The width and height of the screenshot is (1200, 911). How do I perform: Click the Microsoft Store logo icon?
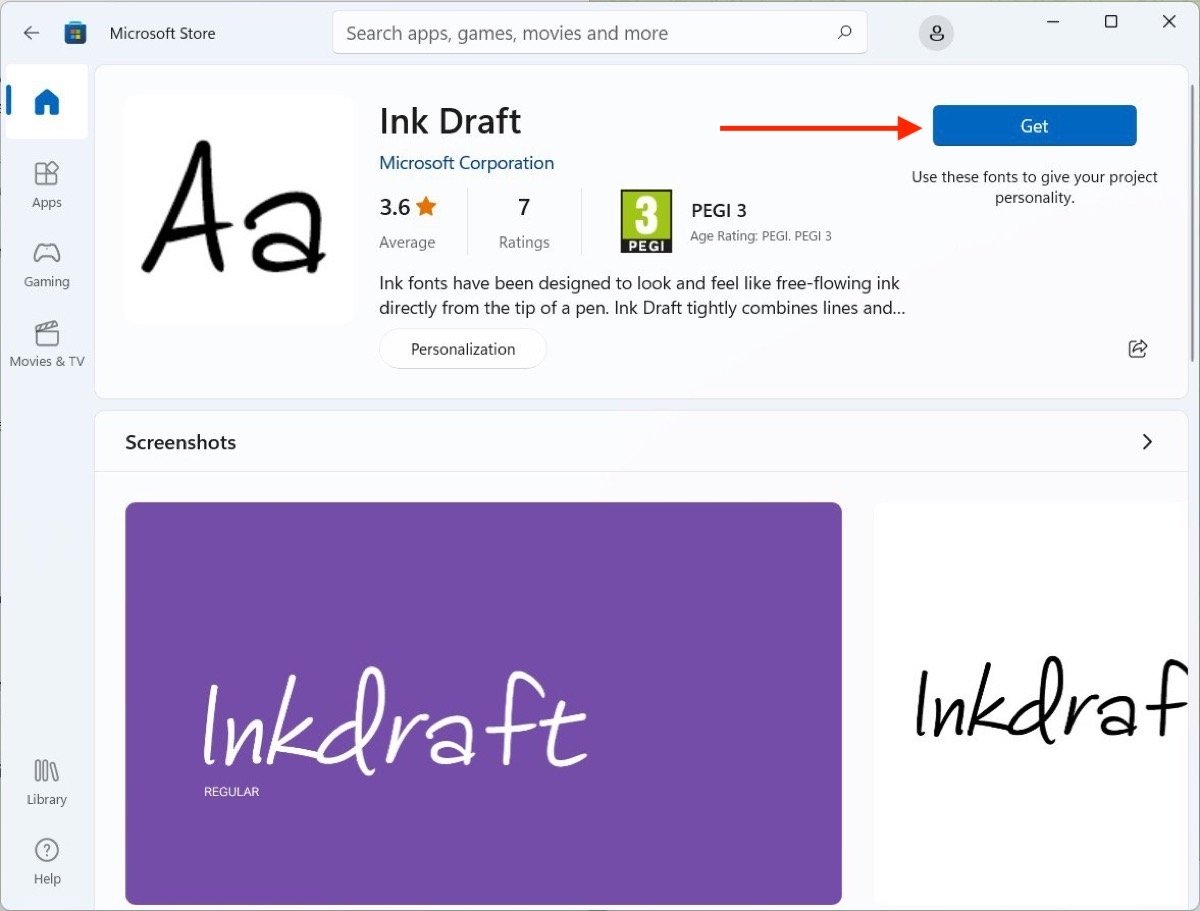click(75, 33)
